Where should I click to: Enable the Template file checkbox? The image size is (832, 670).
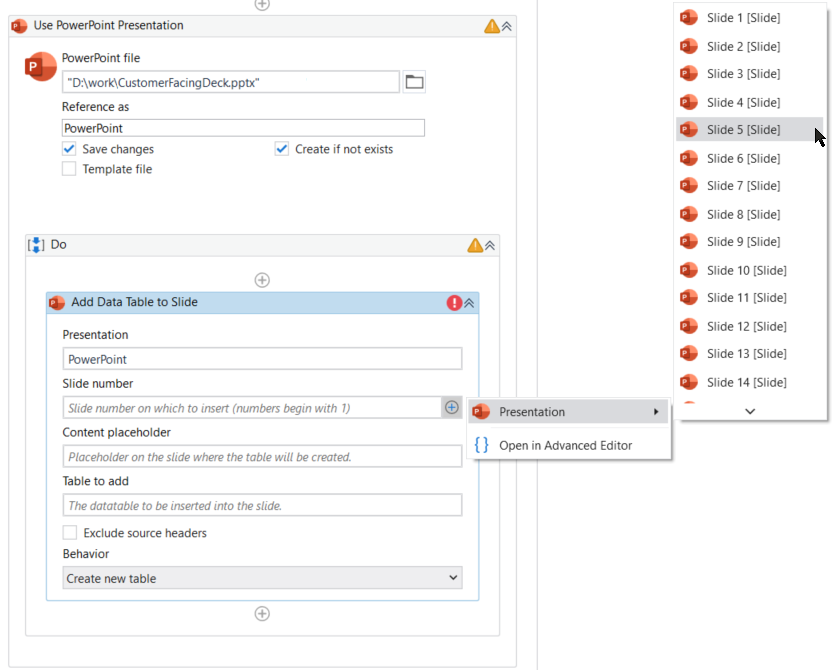tap(69, 169)
